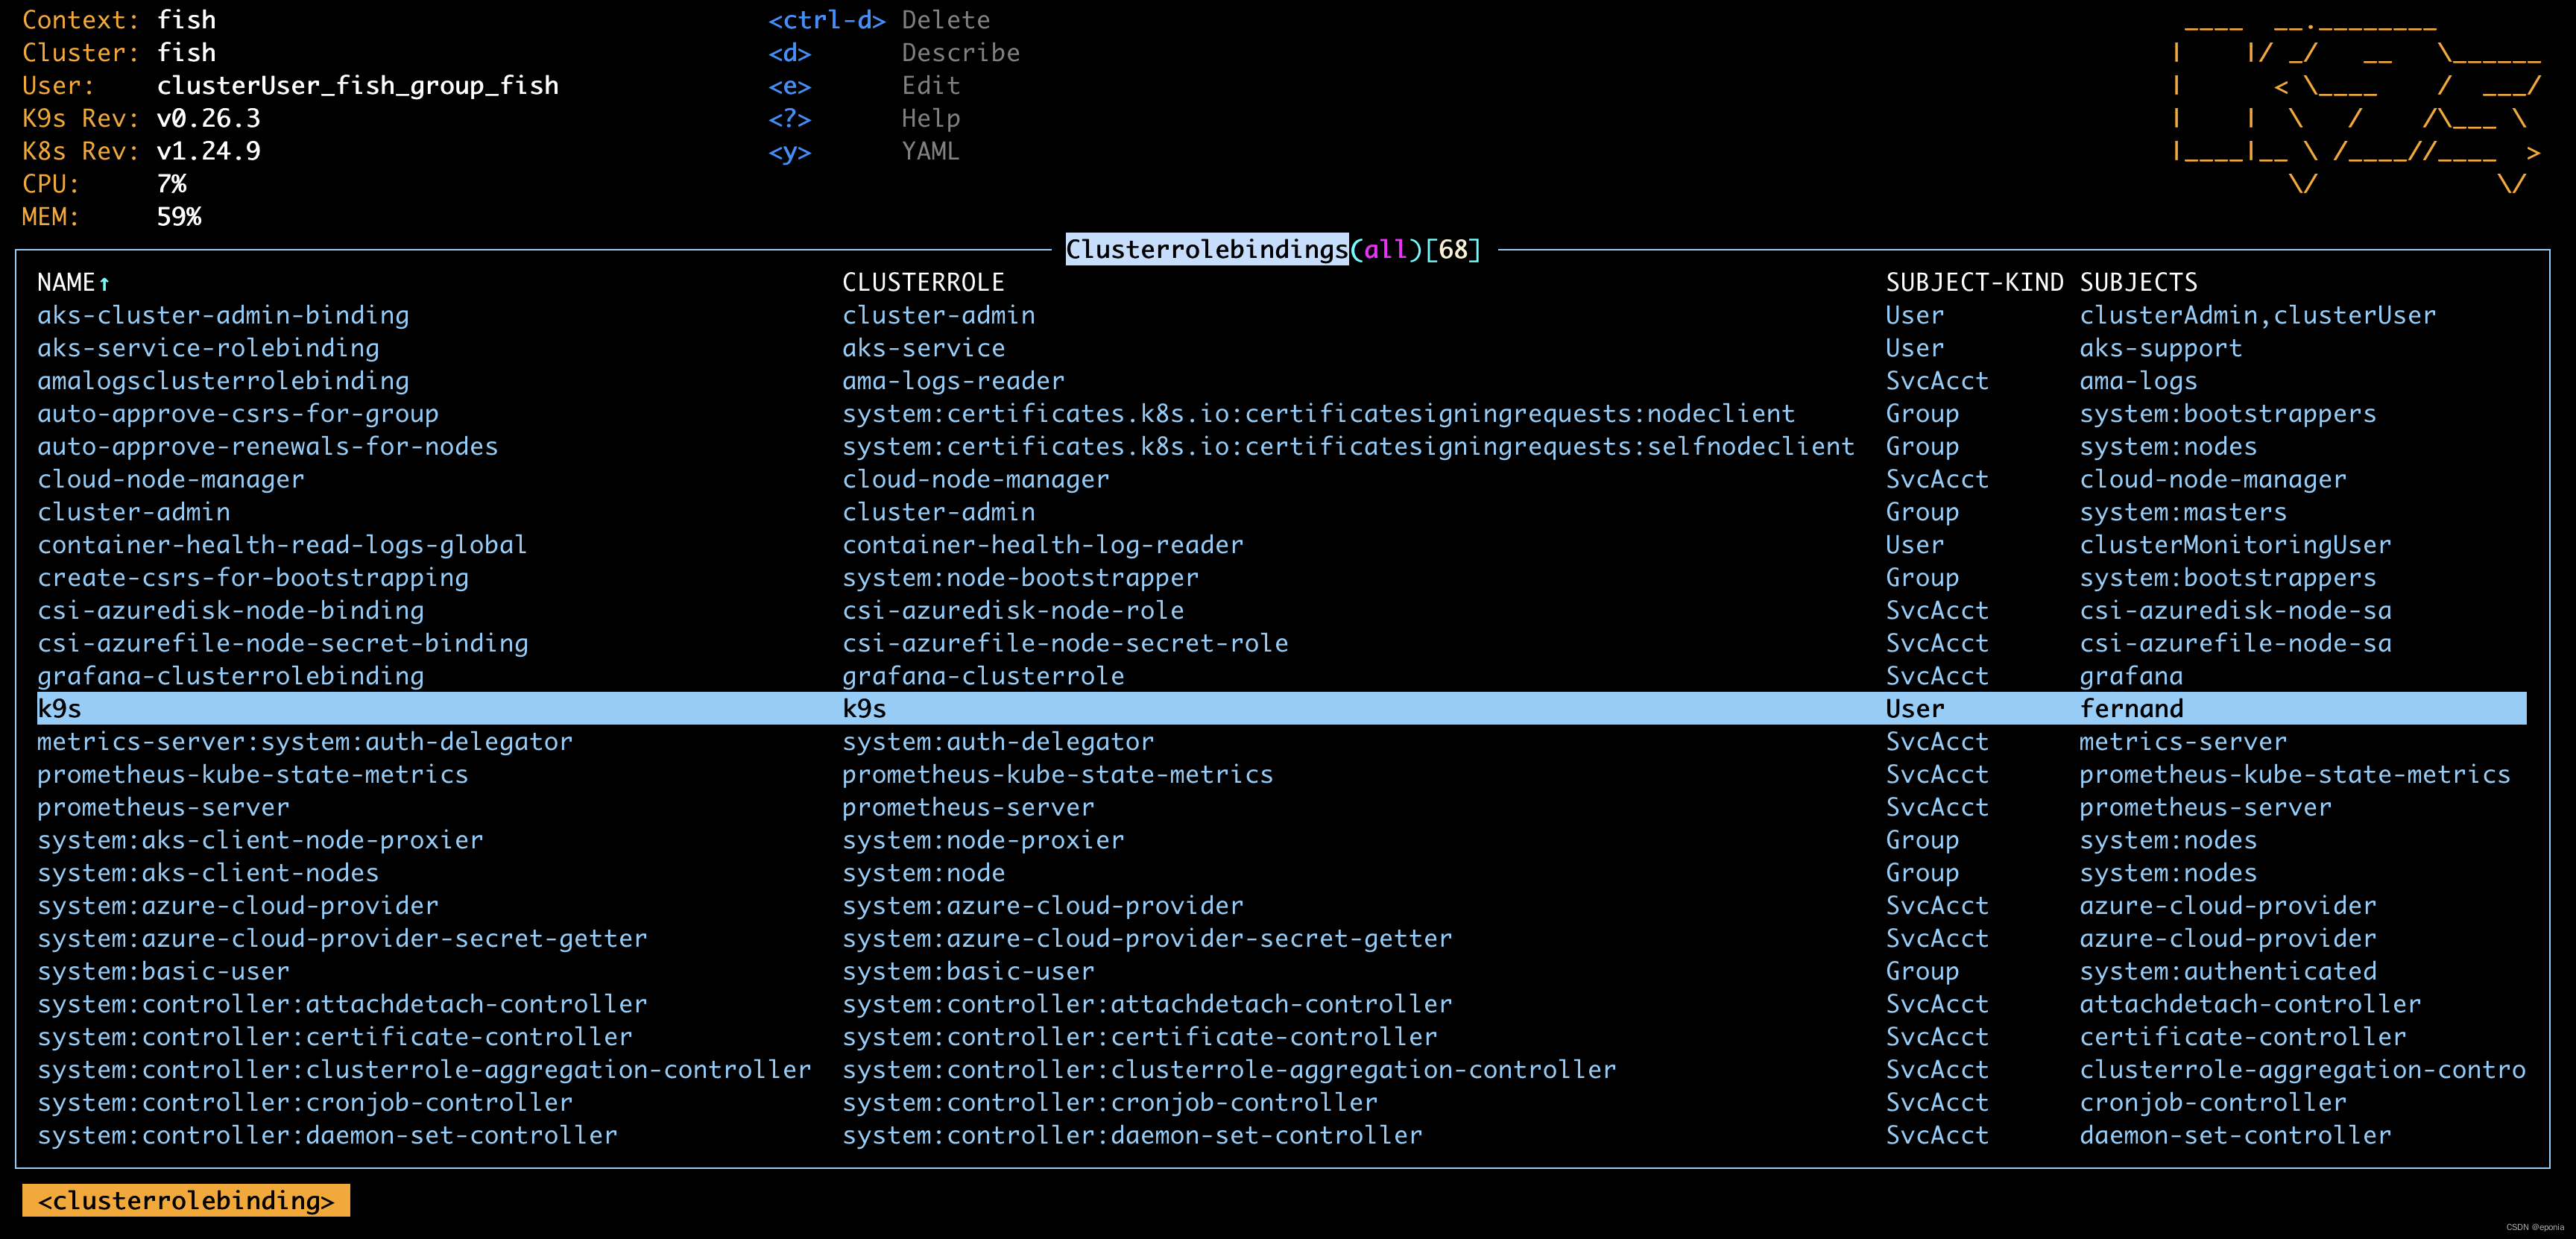Select the cloud-node-manager binding name
The image size is (2576, 1239).
(x=171, y=480)
